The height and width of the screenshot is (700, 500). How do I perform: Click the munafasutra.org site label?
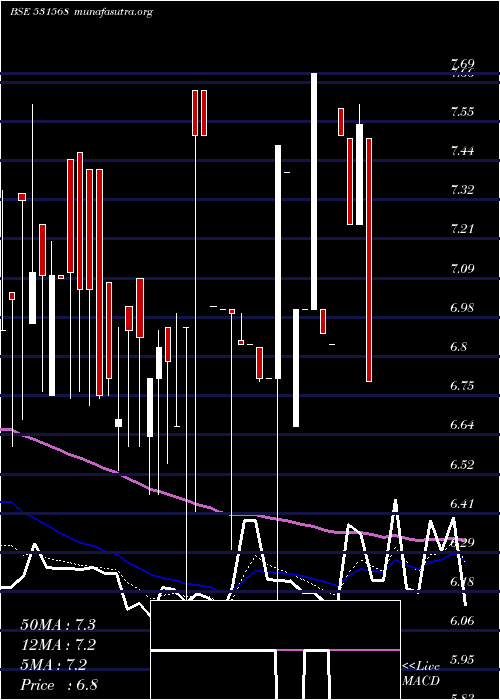pos(114,12)
